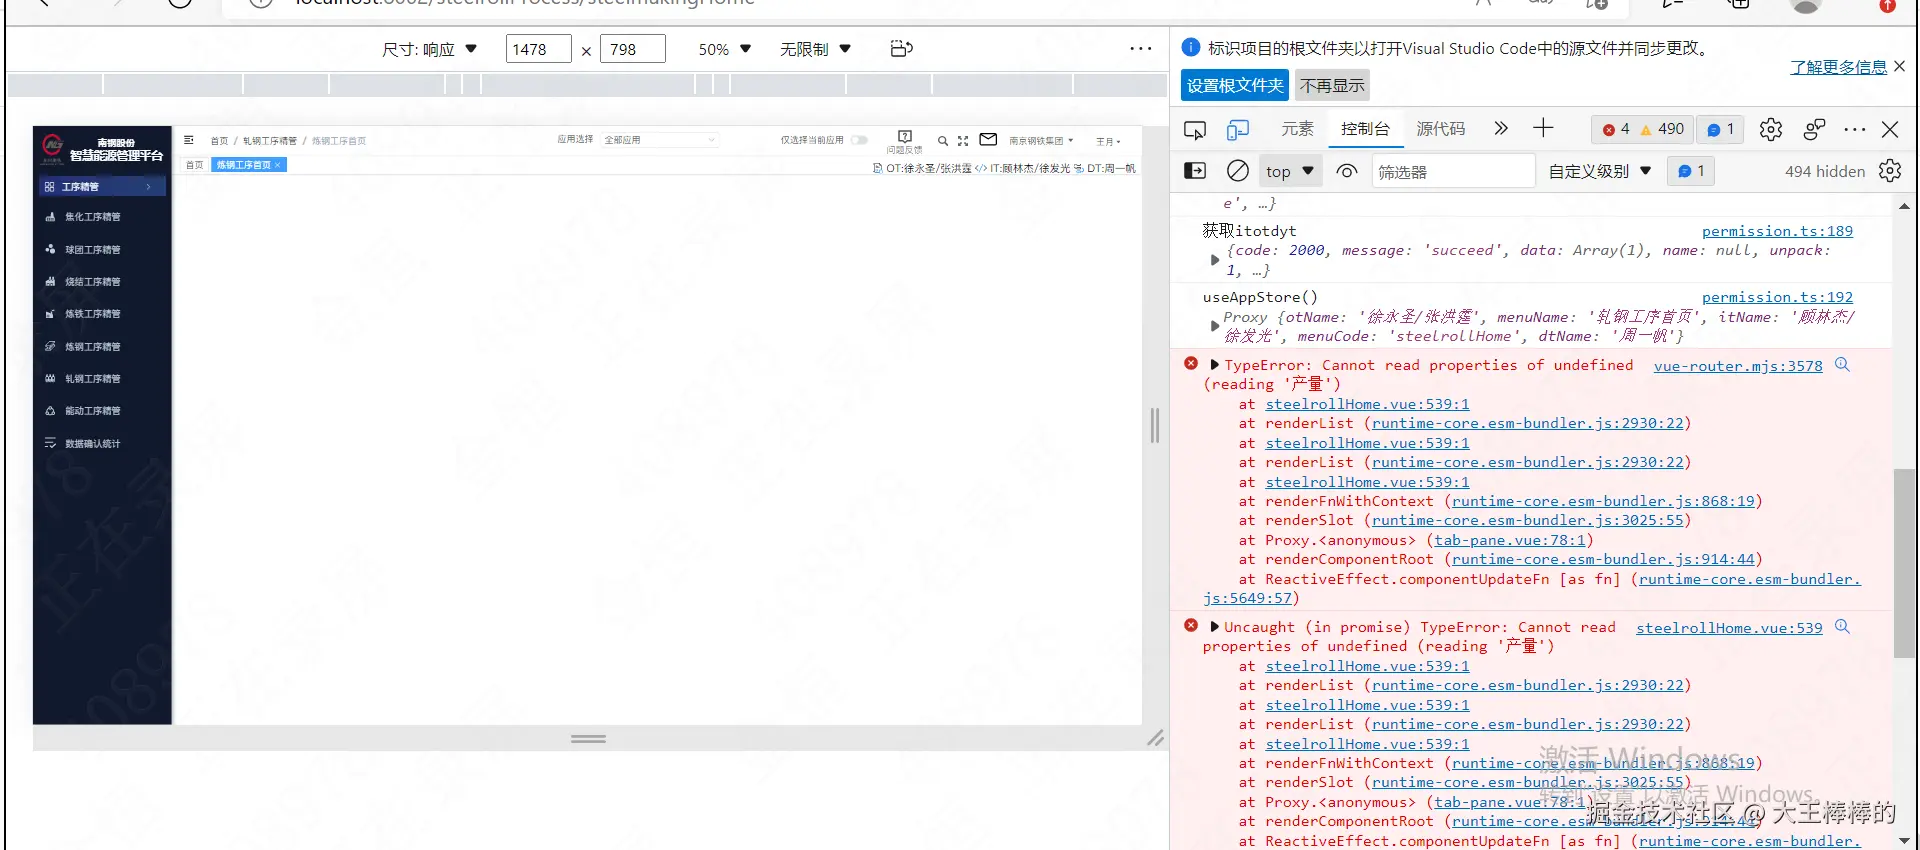Clear the console with the ban icon
This screenshot has height=850, width=1920.
[1238, 171]
